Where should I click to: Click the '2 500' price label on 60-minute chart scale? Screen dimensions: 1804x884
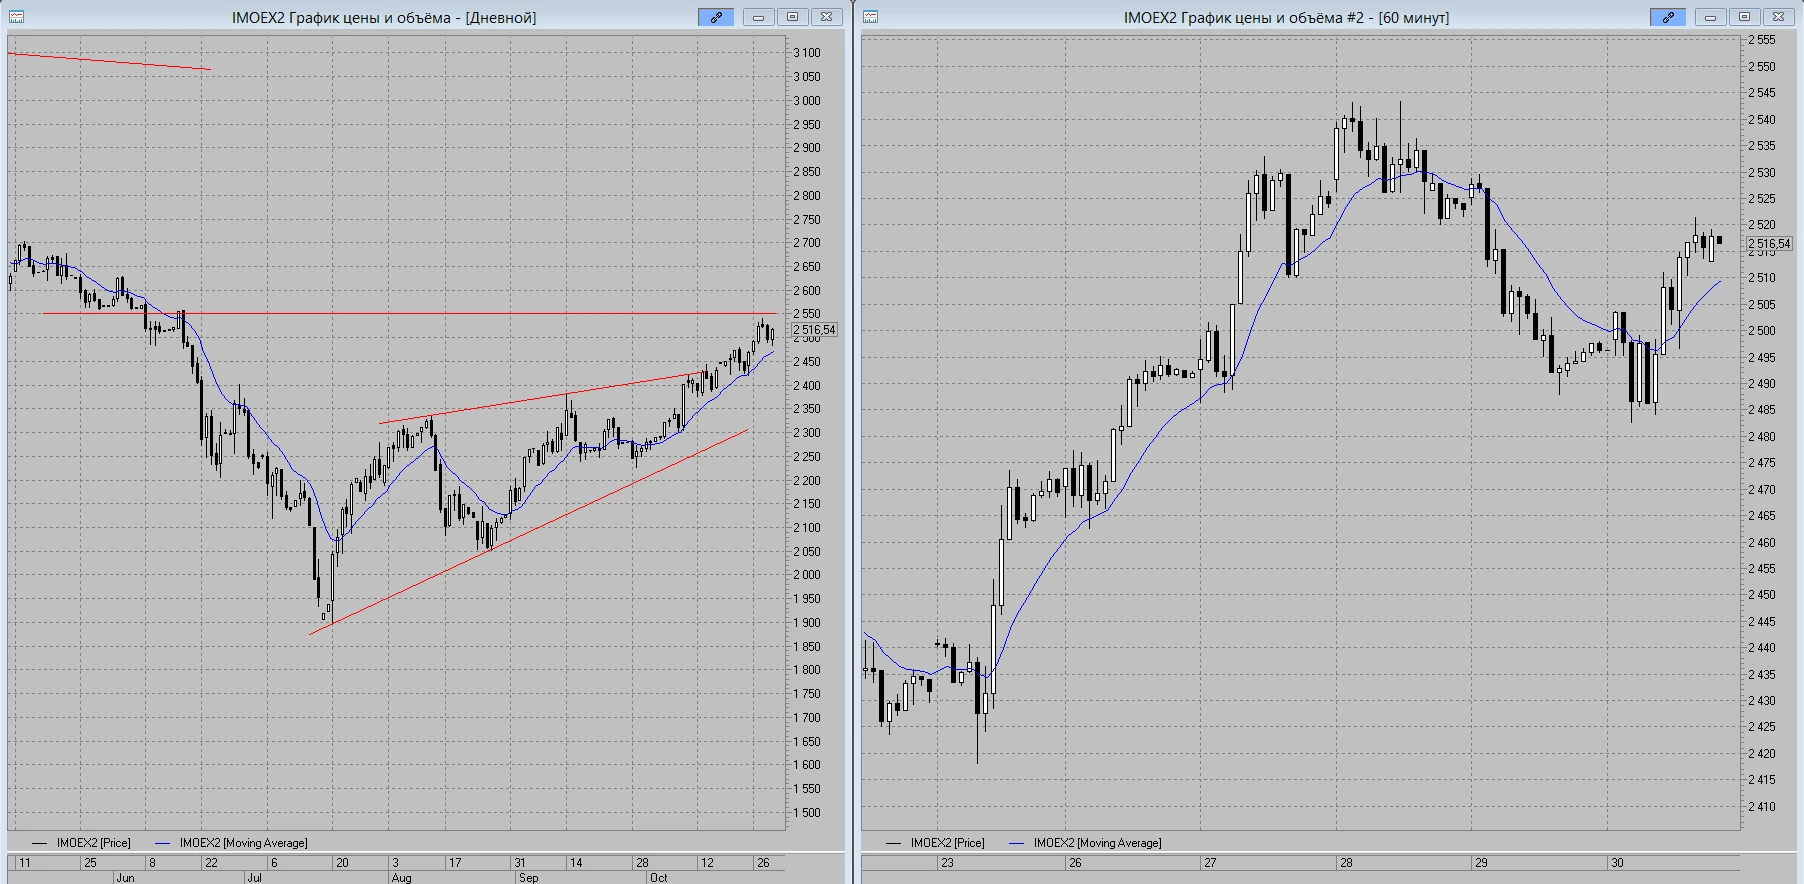1762,331
